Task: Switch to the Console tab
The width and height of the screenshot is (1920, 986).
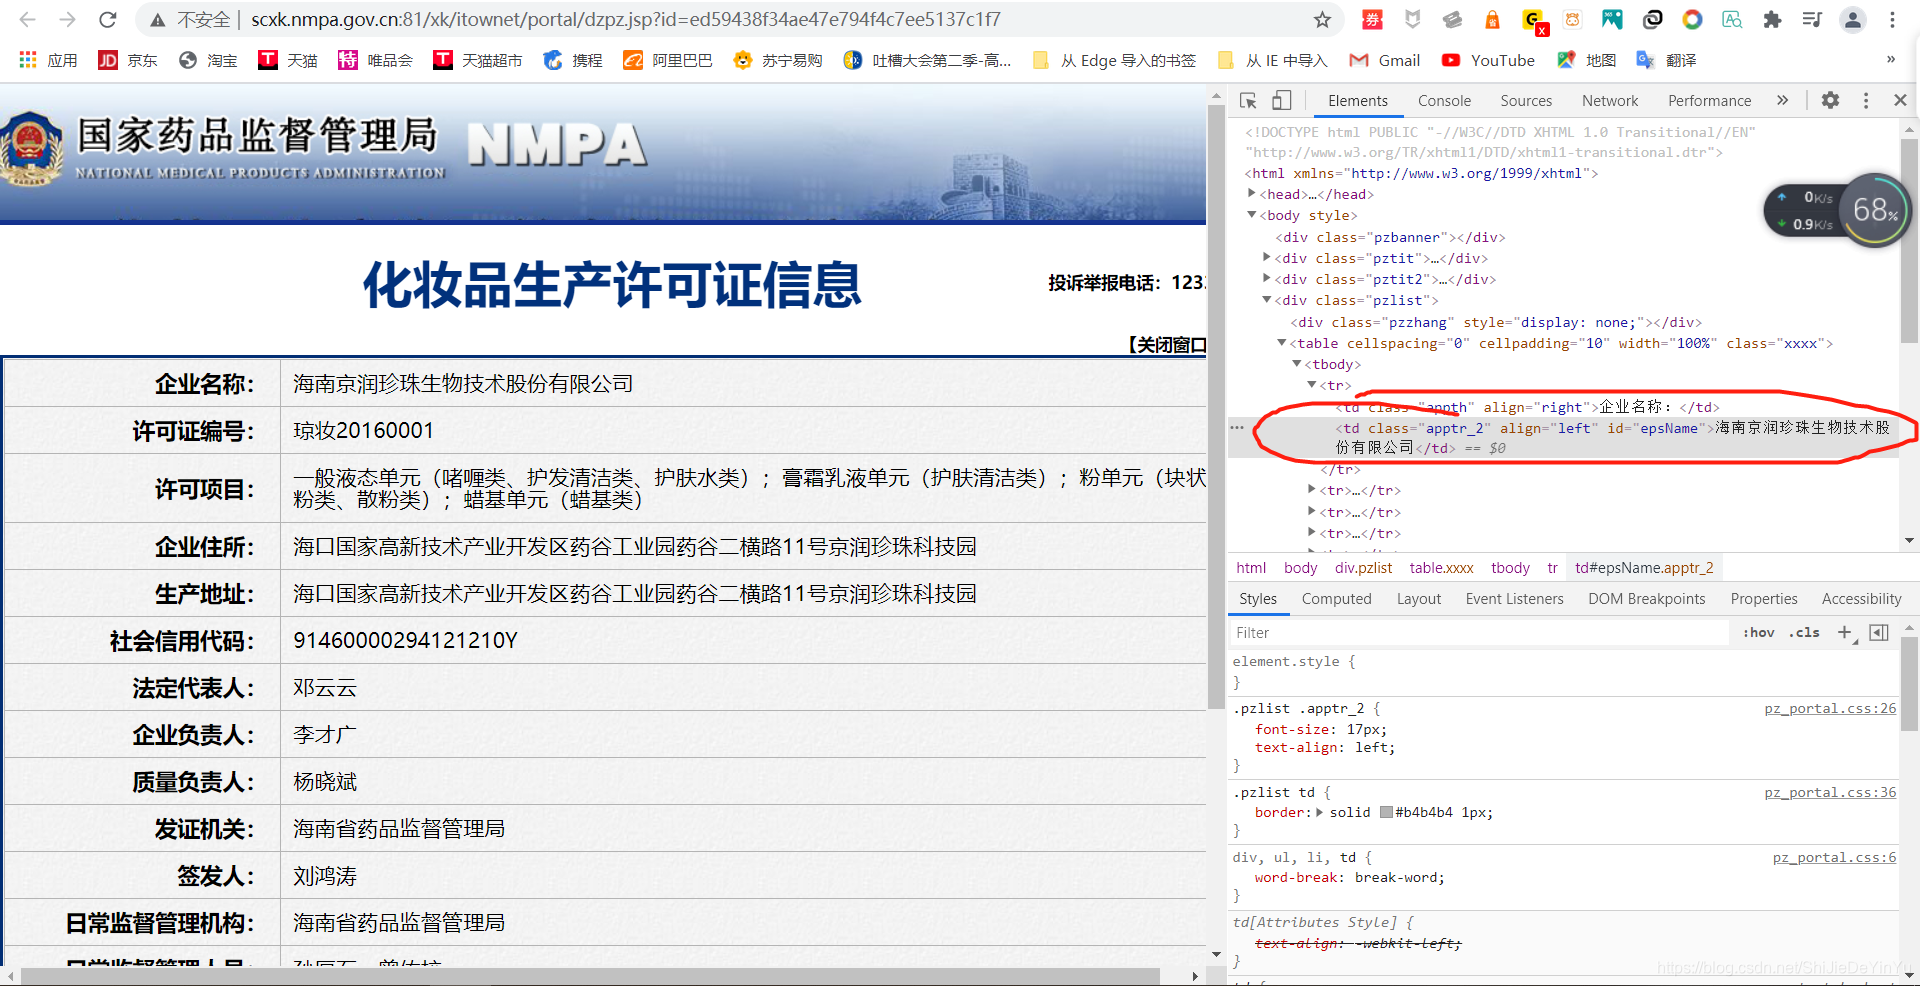Action: pyautogui.click(x=1444, y=100)
